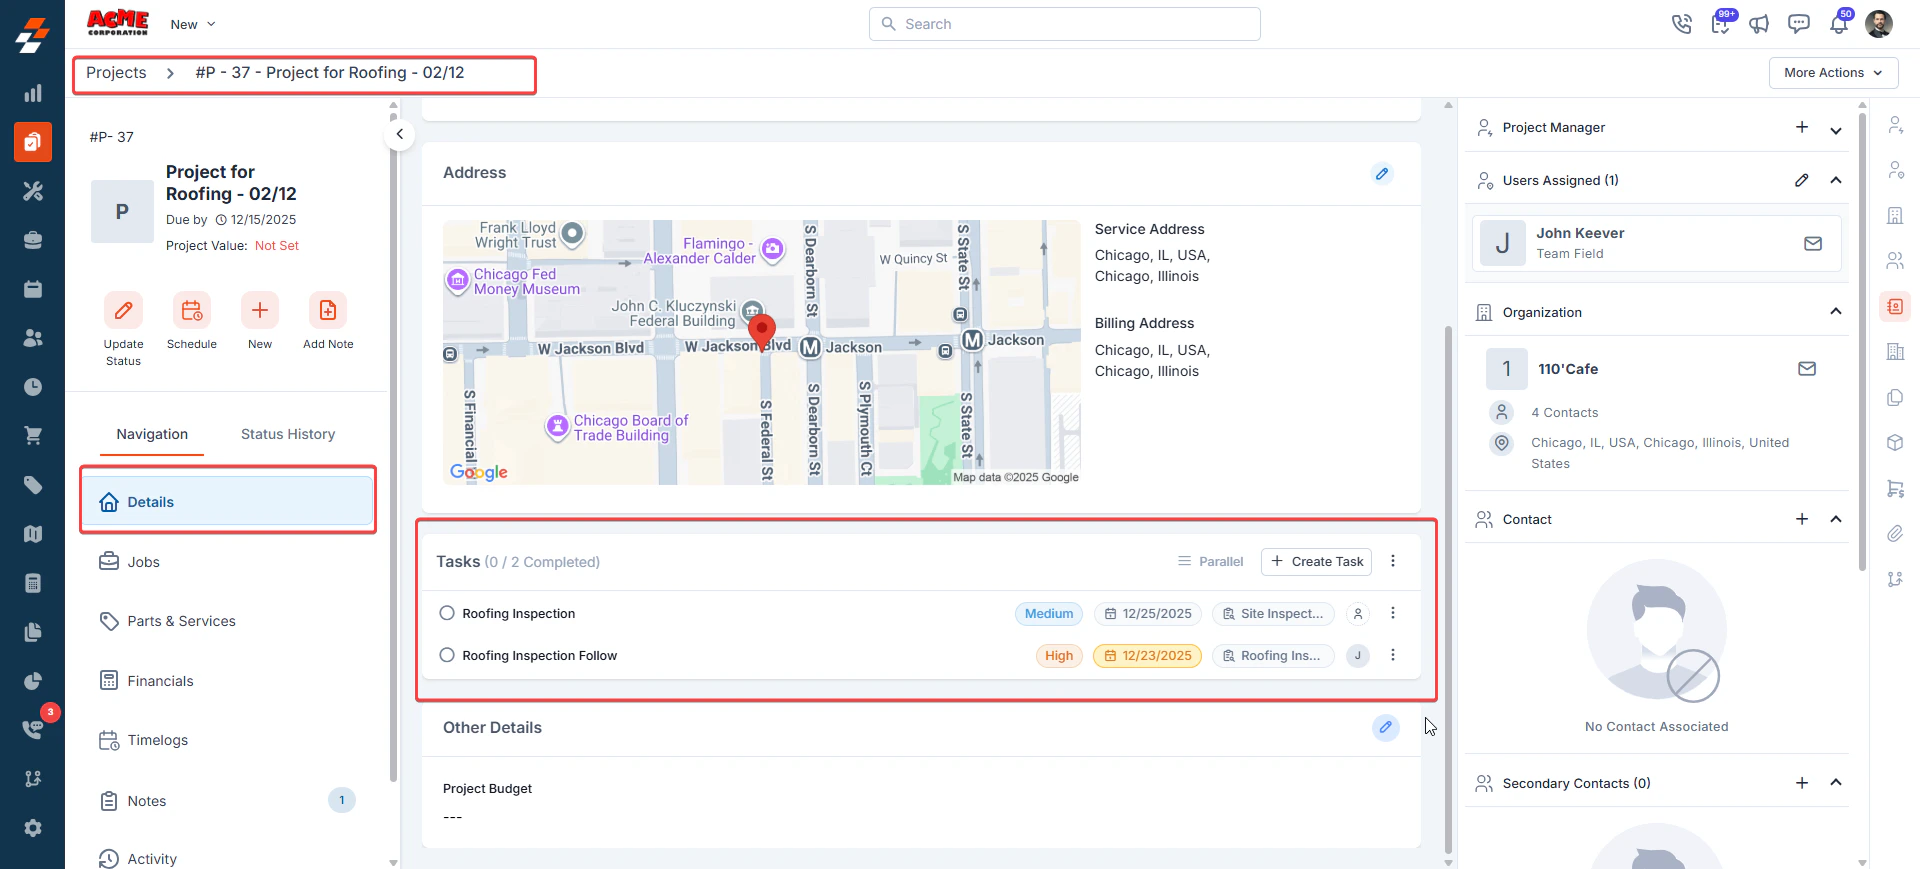
Task: Open the user profile avatar
Action: click(1879, 24)
